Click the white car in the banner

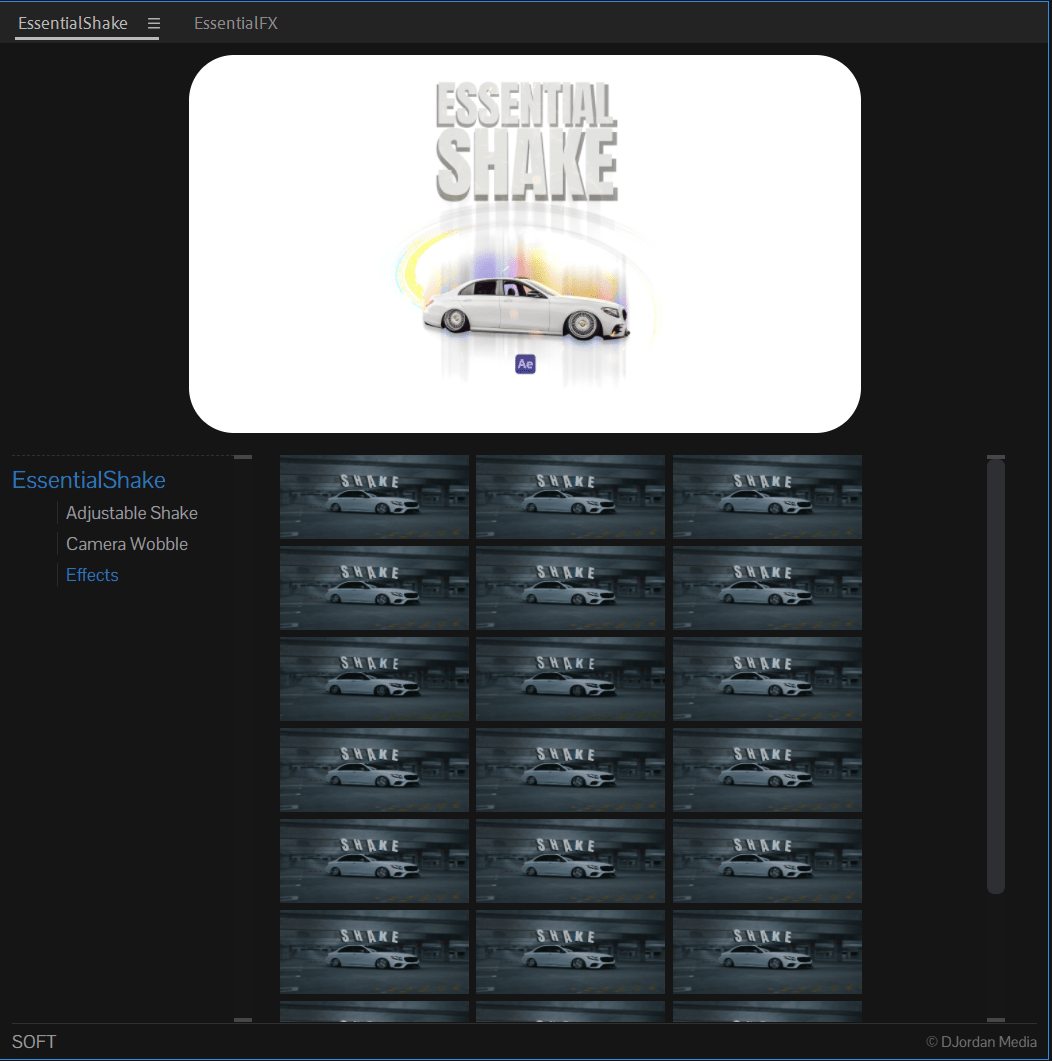(x=525, y=307)
